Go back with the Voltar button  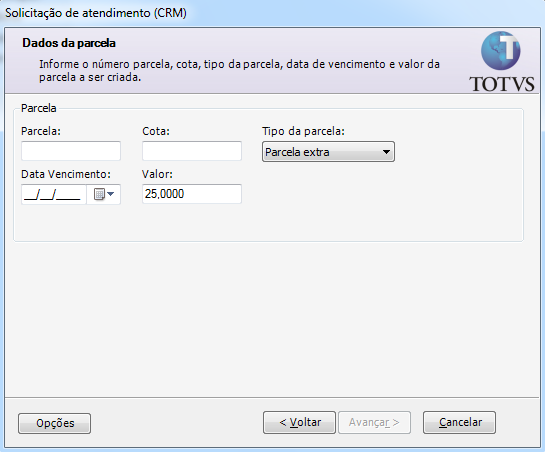(x=300, y=422)
